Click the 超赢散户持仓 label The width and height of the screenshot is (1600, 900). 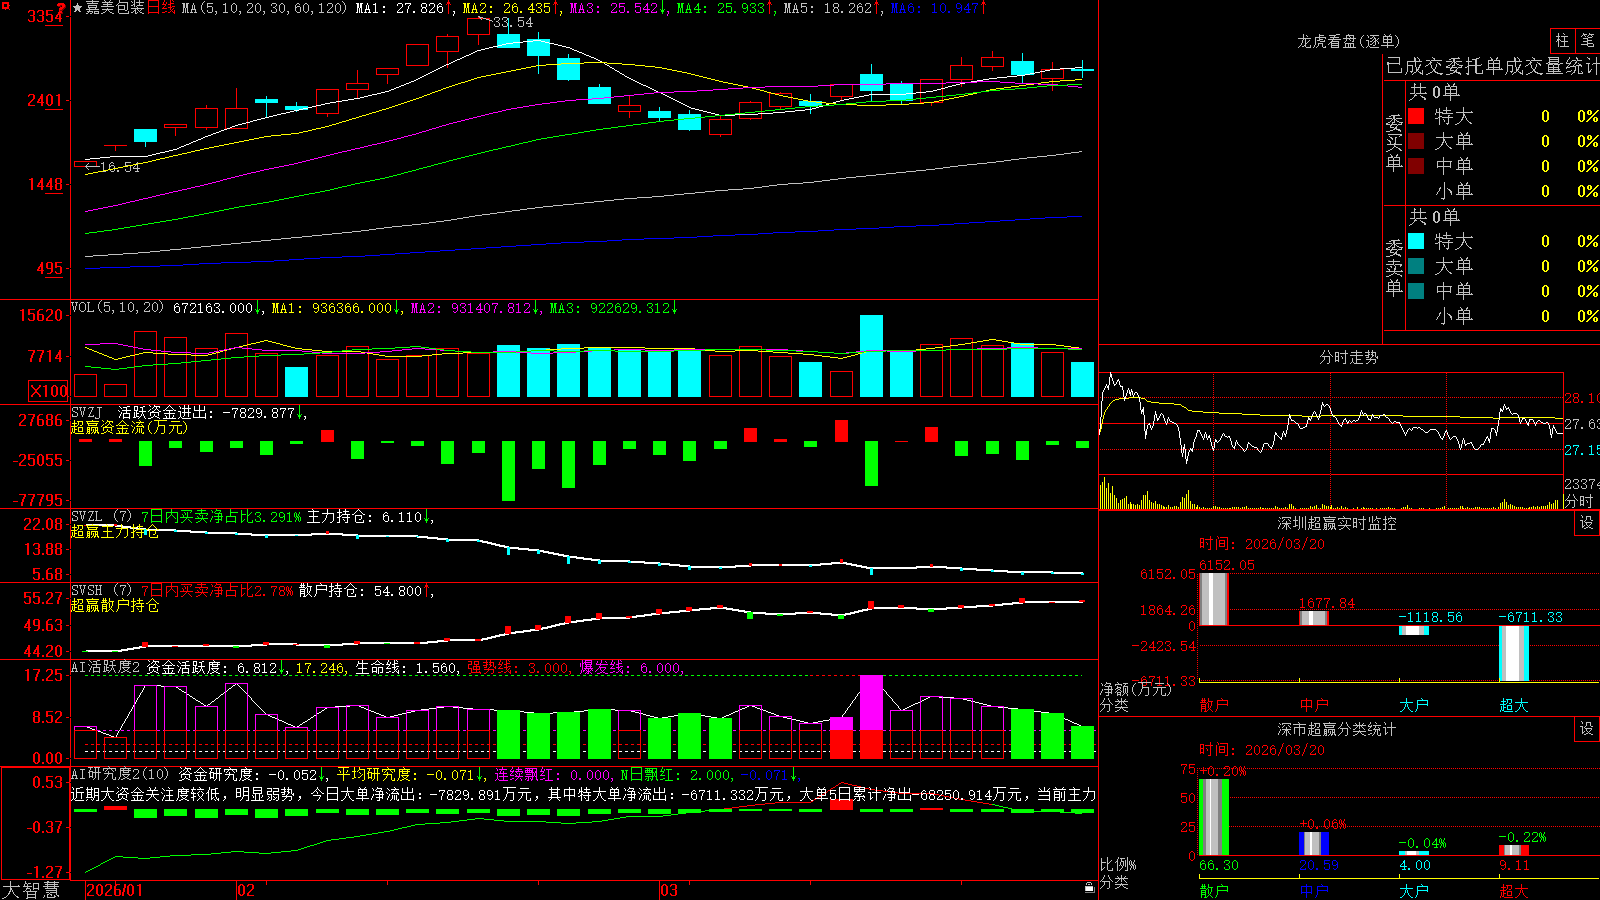[115, 605]
